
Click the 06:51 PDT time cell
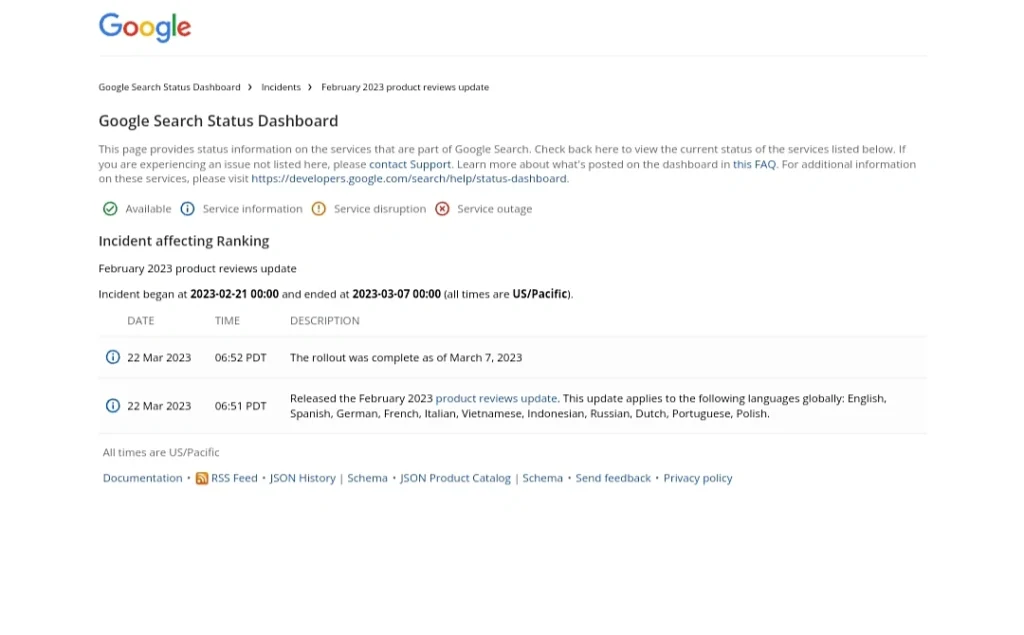click(240, 406)
